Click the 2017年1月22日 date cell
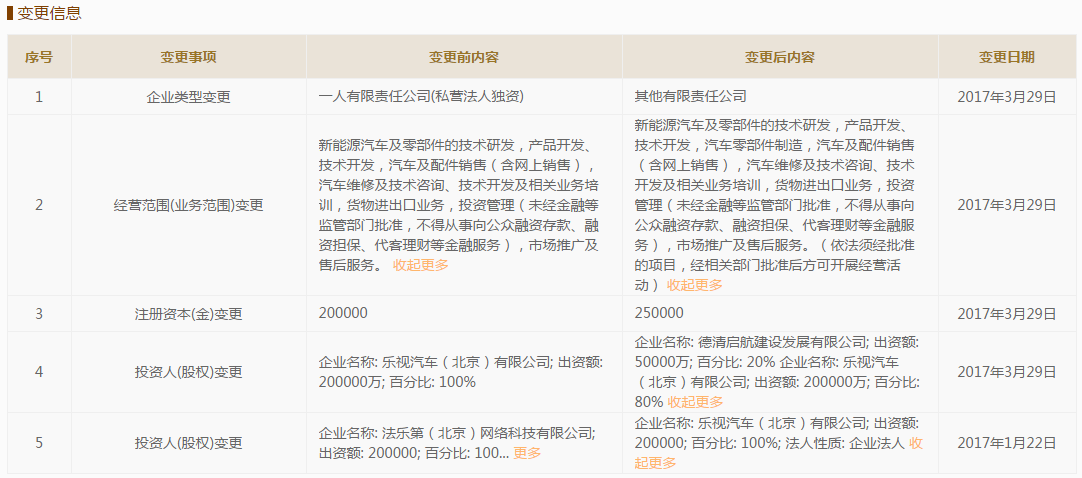Image resolution: width=1082 pixels, height=478 pixels. (1007, 443)
